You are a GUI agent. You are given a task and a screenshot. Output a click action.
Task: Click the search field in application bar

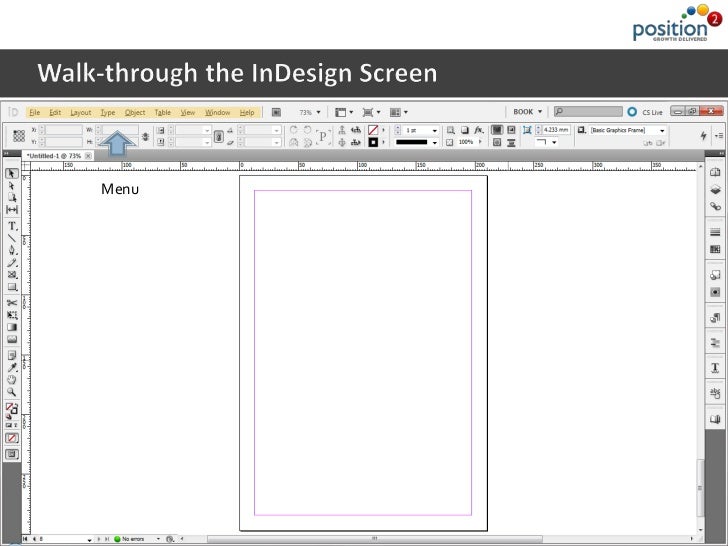coord(590,112)
